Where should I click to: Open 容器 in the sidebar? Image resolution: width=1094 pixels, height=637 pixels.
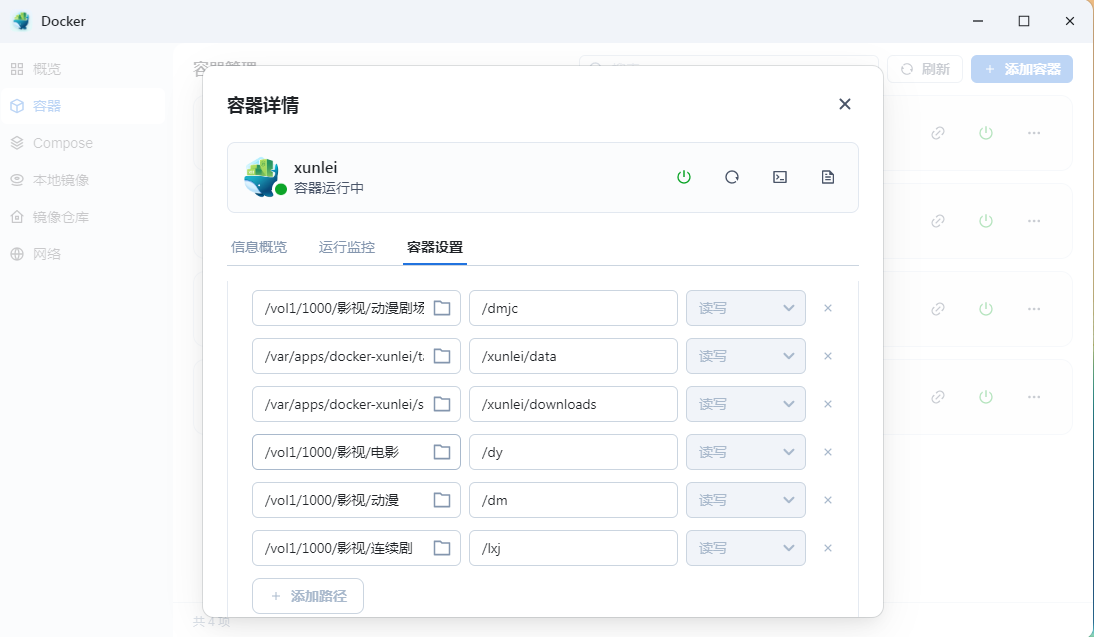click(82, 106)
